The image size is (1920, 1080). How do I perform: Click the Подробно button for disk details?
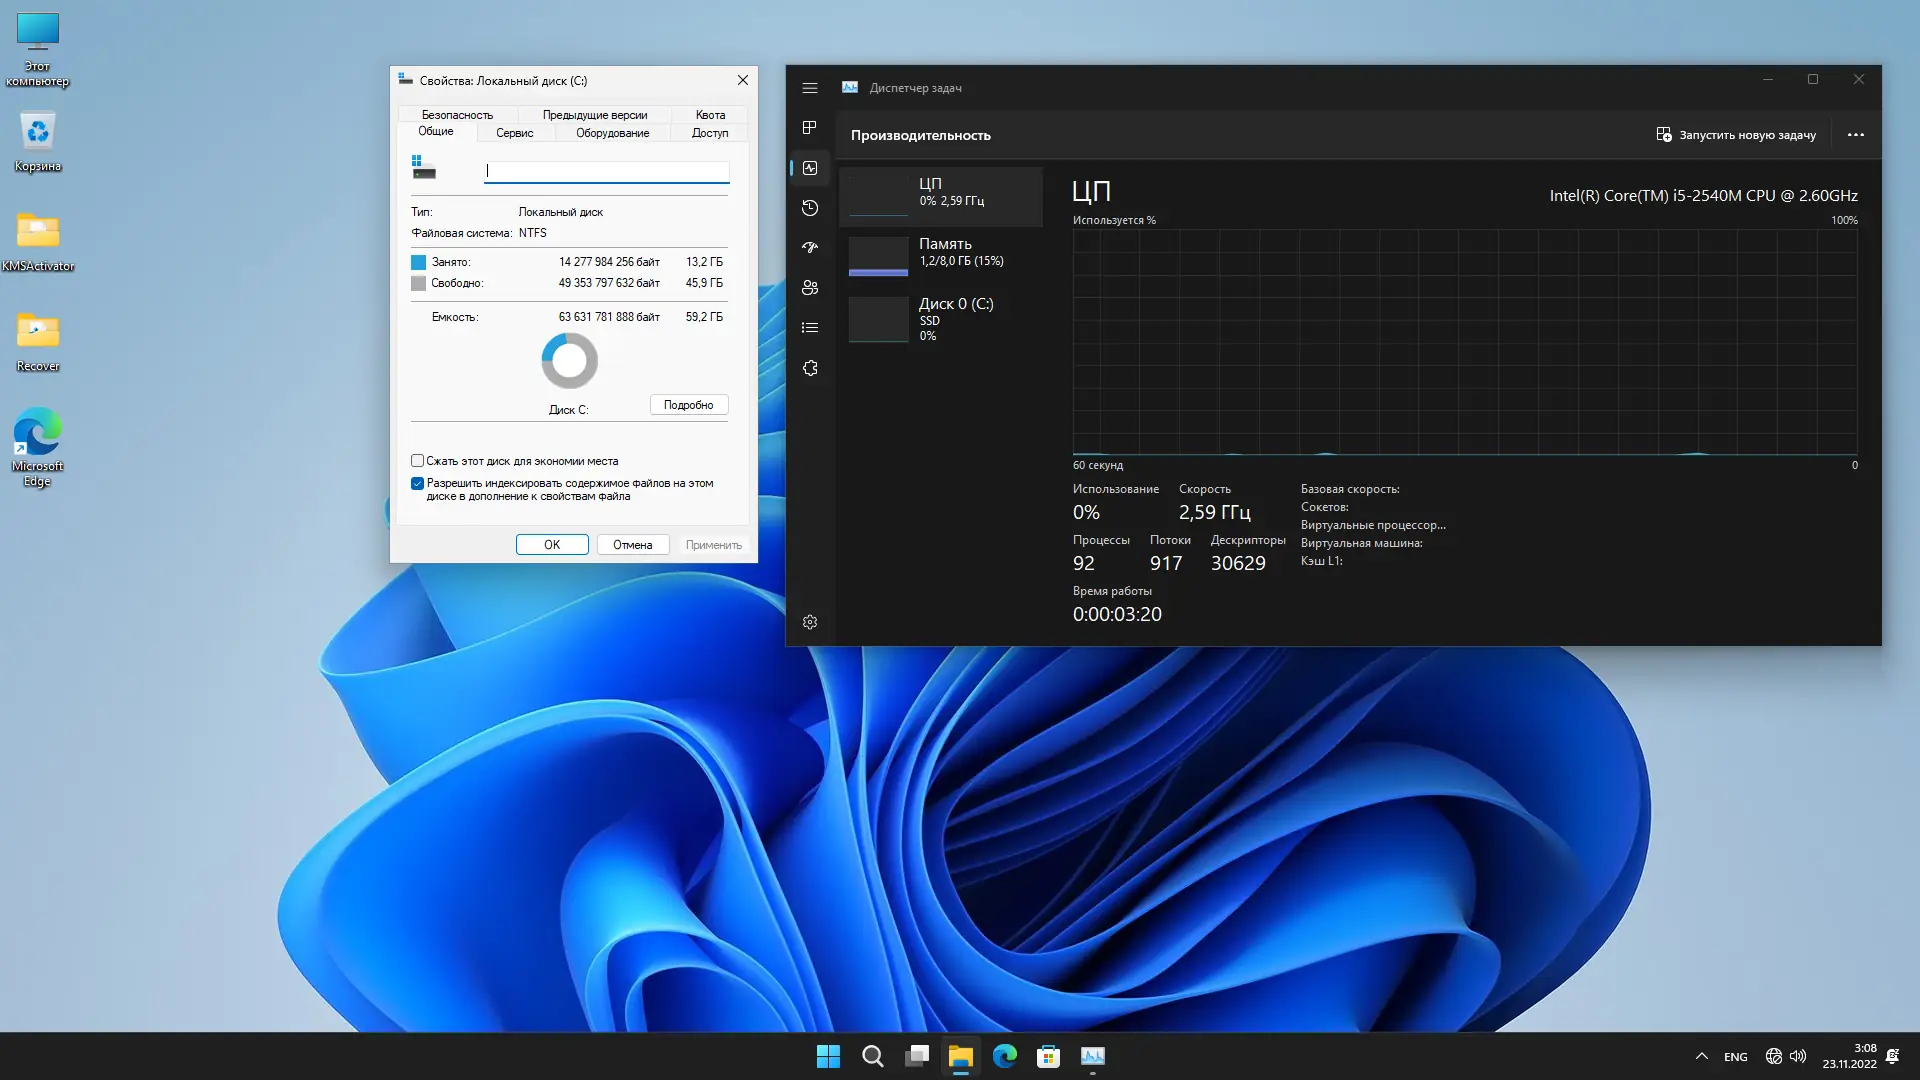(x=688, y=404)
